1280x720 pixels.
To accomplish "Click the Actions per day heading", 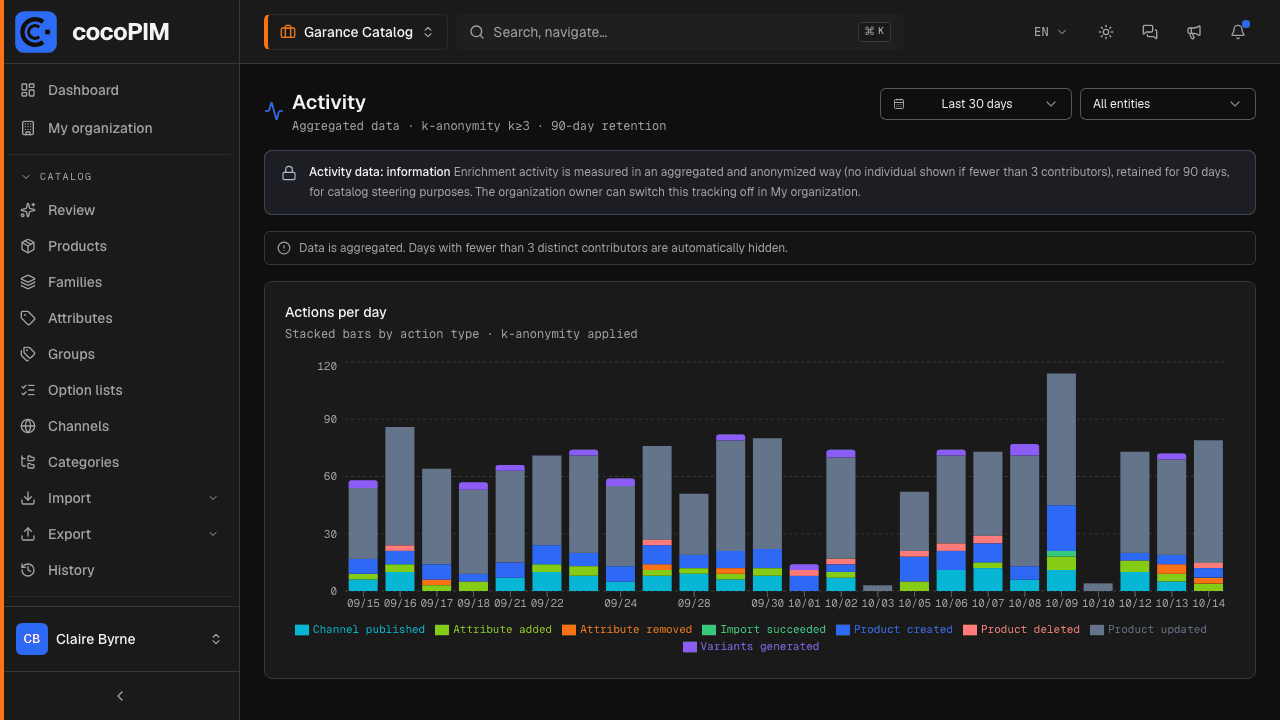I will (x=336, y=312).
